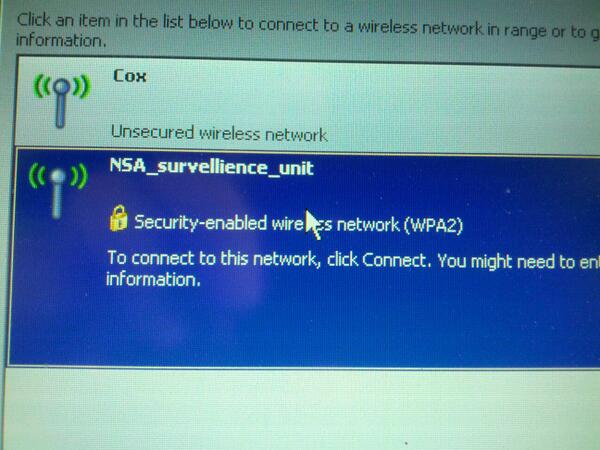600x450 pixels.
Task: Click the blank white area below the network list
Action: (x=302, y=409)
